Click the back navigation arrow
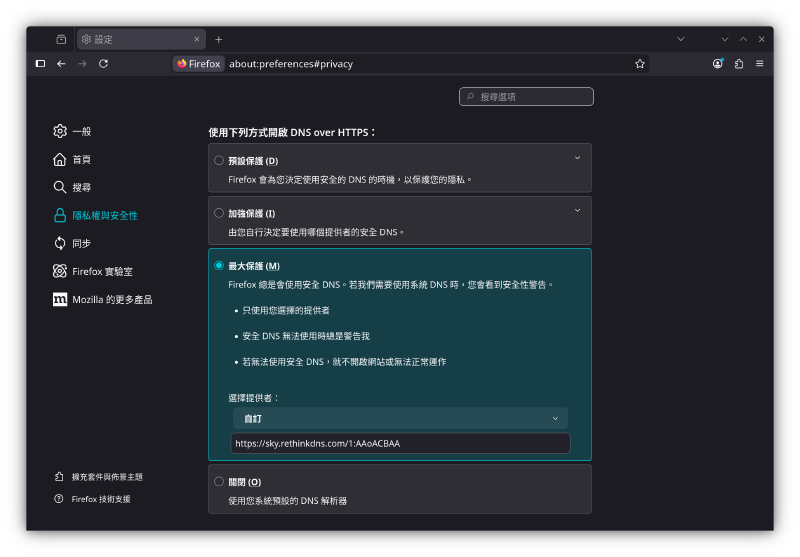This screenshot has width=800, height=557. click(x=61, y=63)
